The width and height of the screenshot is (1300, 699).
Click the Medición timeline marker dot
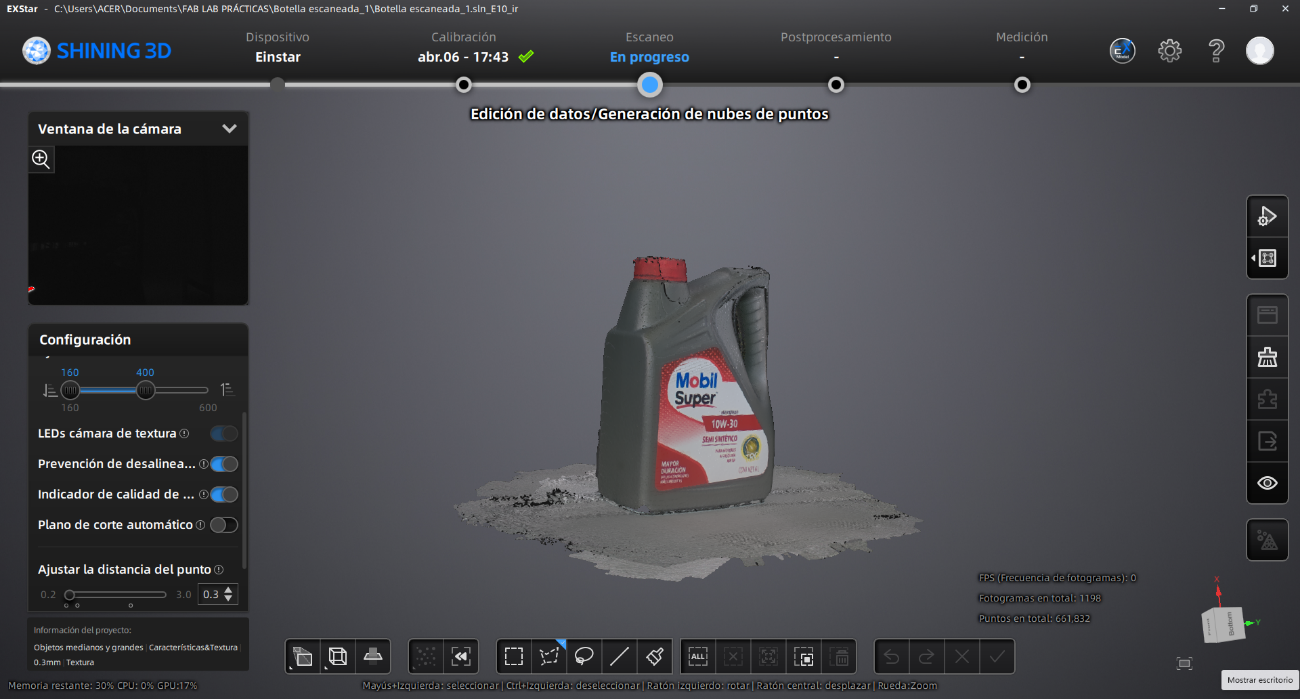point(1022,85)
